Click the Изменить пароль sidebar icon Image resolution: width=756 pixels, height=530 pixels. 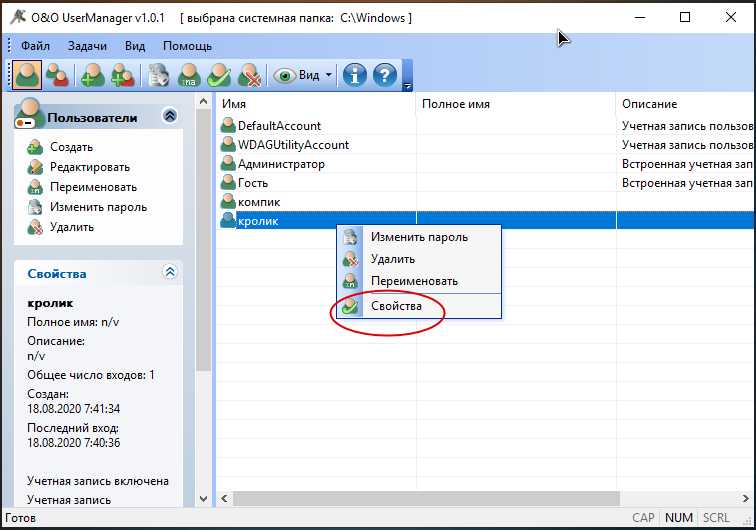(35, 207)
